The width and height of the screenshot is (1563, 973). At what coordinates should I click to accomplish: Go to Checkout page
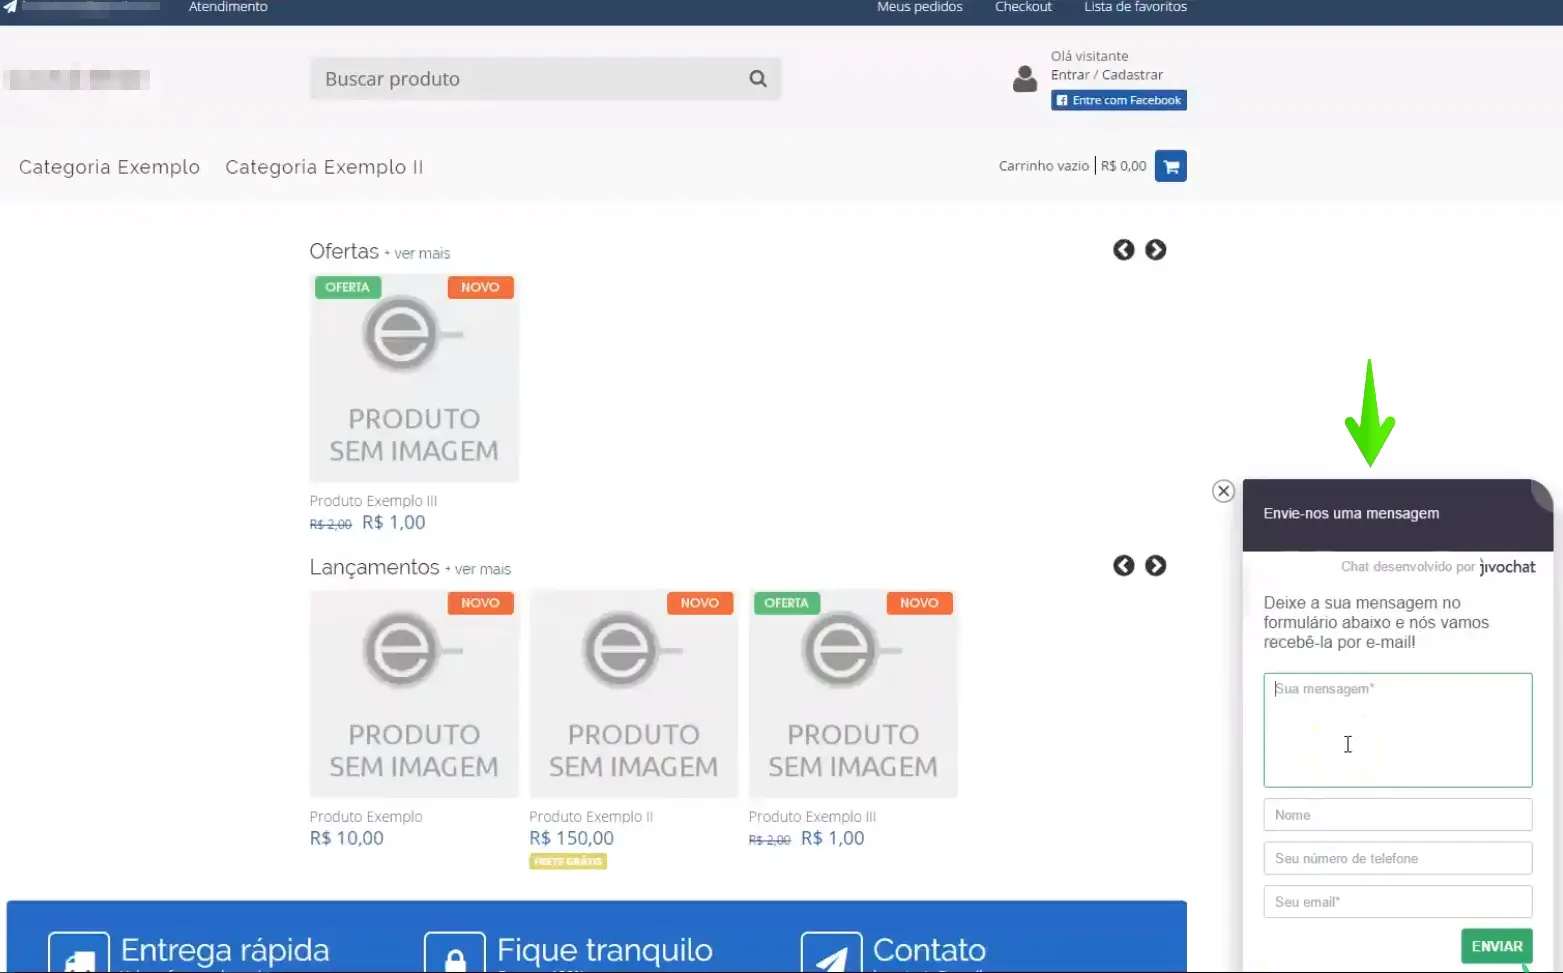pyautogui.click(x=1022, y=7)
